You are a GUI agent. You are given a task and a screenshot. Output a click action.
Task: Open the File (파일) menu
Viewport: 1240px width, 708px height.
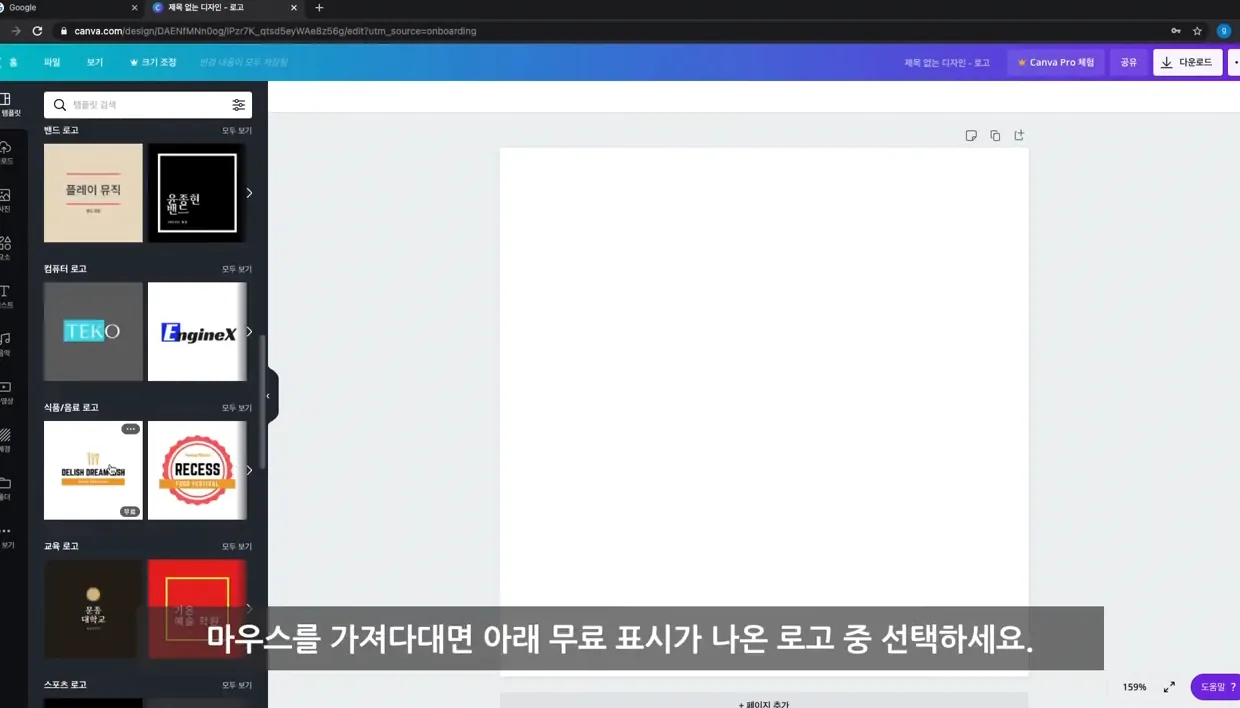click(52, 62)
